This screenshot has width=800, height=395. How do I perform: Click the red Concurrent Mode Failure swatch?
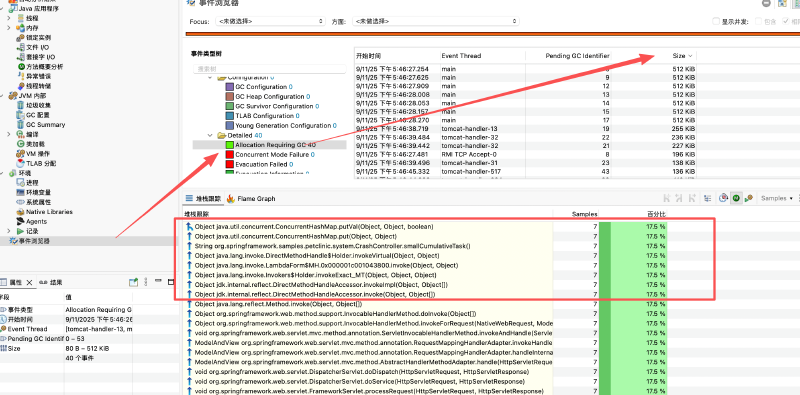point(230,155)
